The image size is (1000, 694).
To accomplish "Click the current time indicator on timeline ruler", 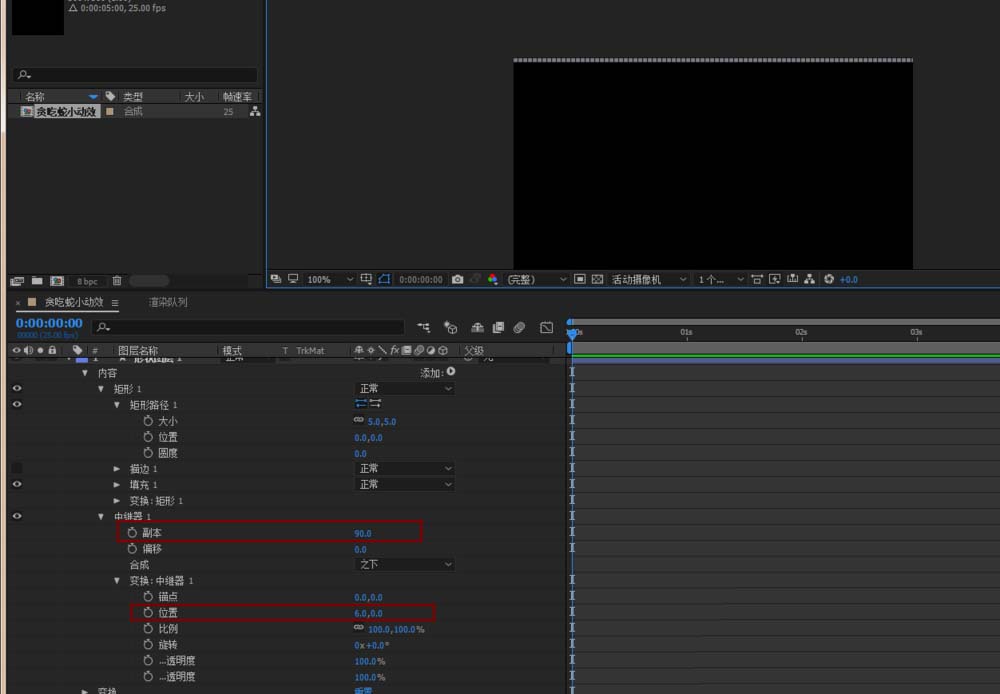I will 572,332.
